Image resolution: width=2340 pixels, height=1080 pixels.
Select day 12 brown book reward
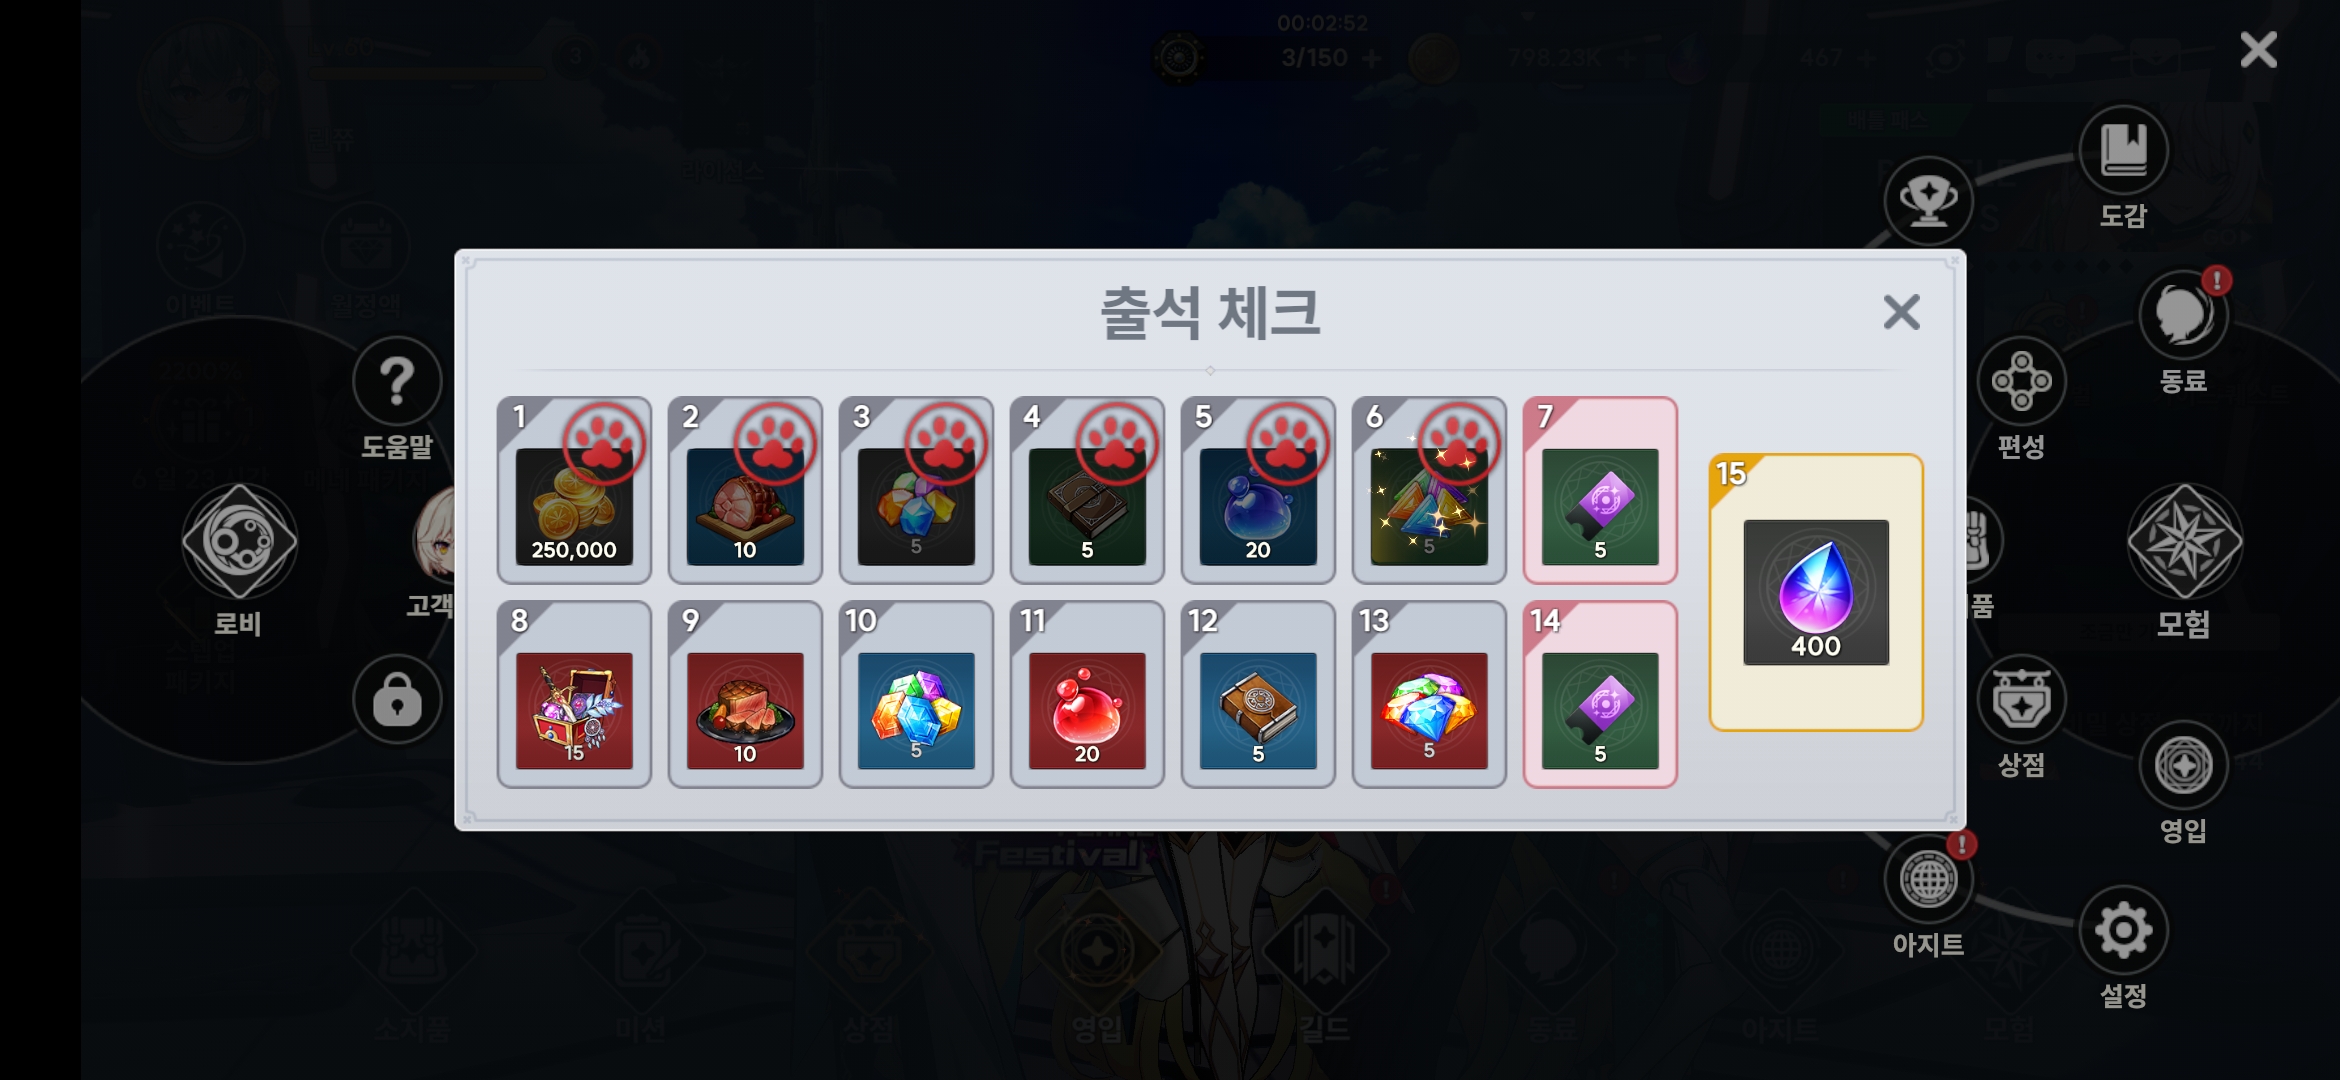[1258, 694]
